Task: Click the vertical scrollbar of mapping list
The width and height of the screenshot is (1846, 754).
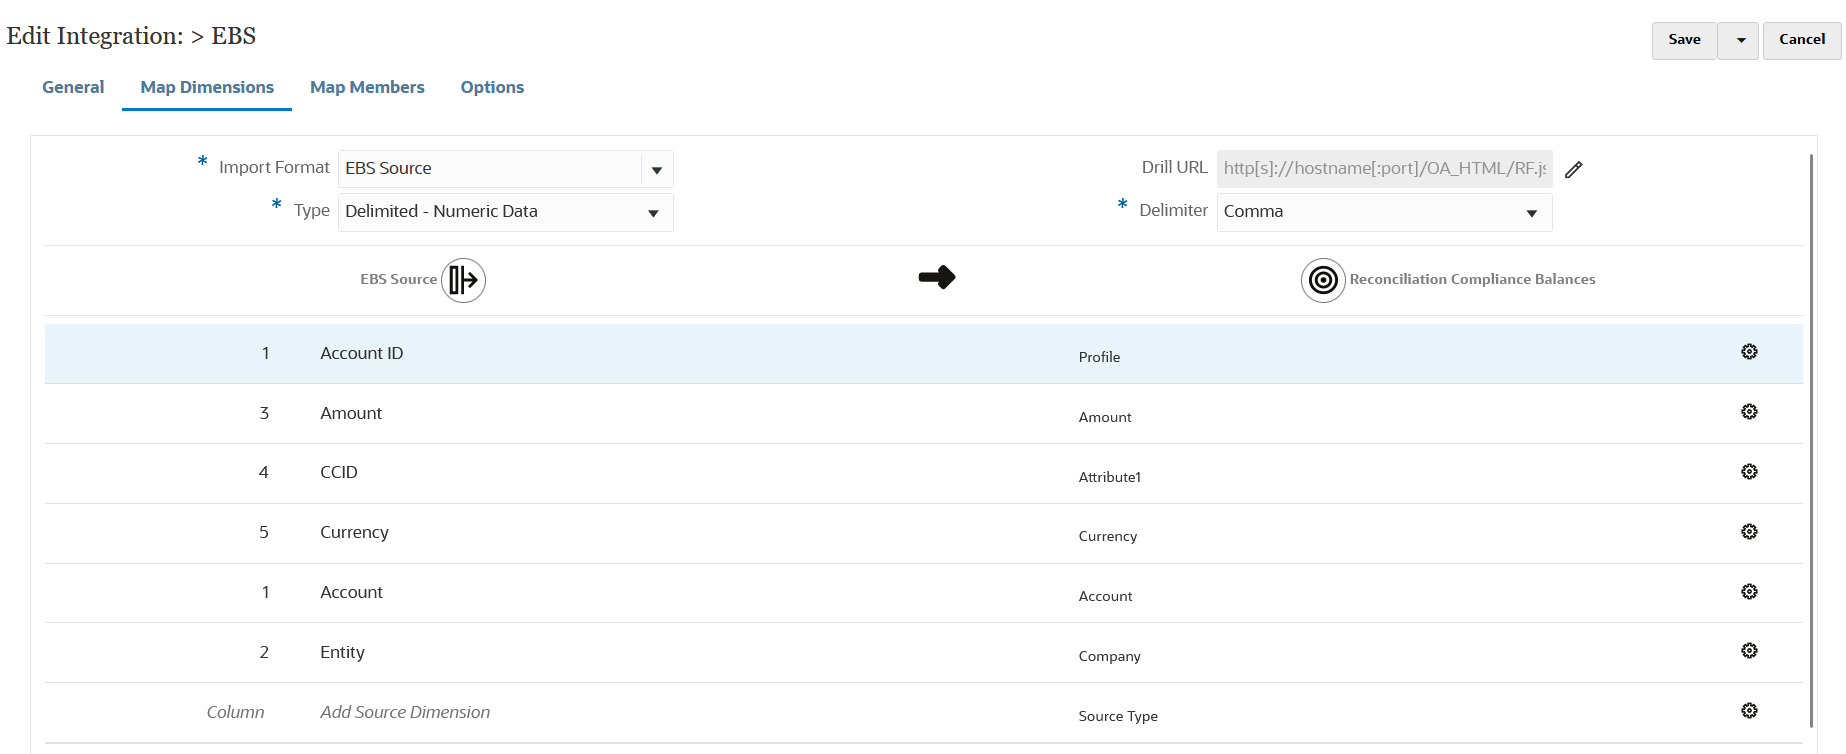Action: click(x=1811, y=440)
